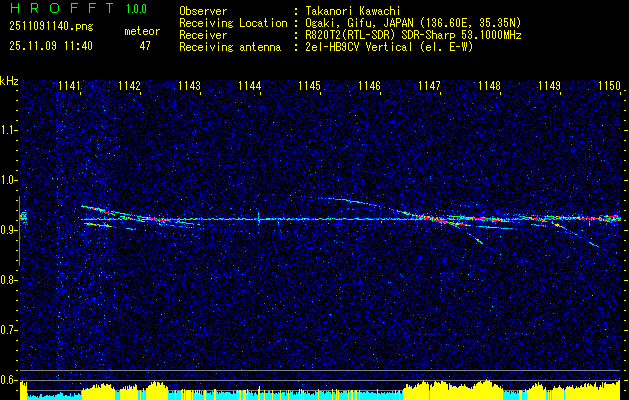Click time marker 1146
The image size is (629, 400).
coord(369,86)
